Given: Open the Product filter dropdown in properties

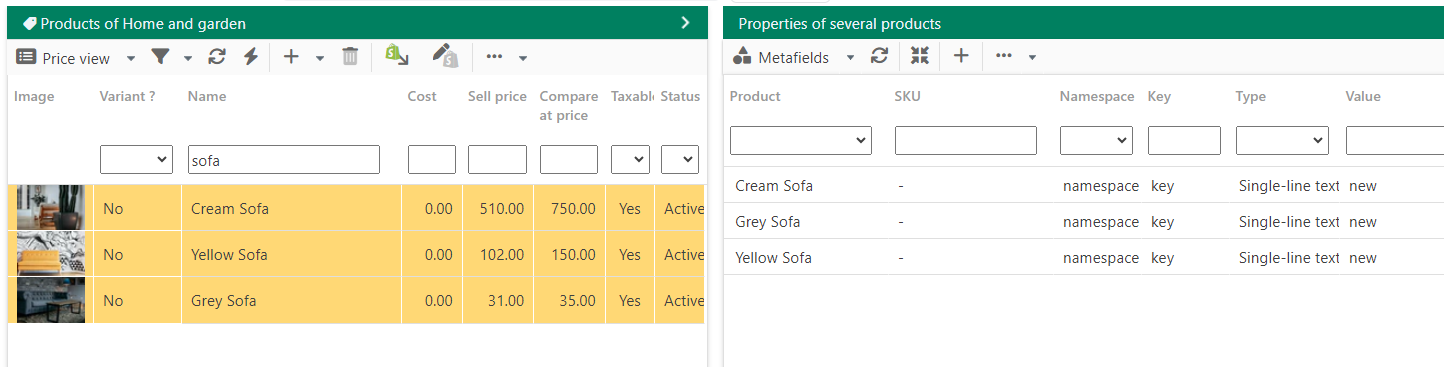Looking at the screenshot, I should tap(801, 141).
